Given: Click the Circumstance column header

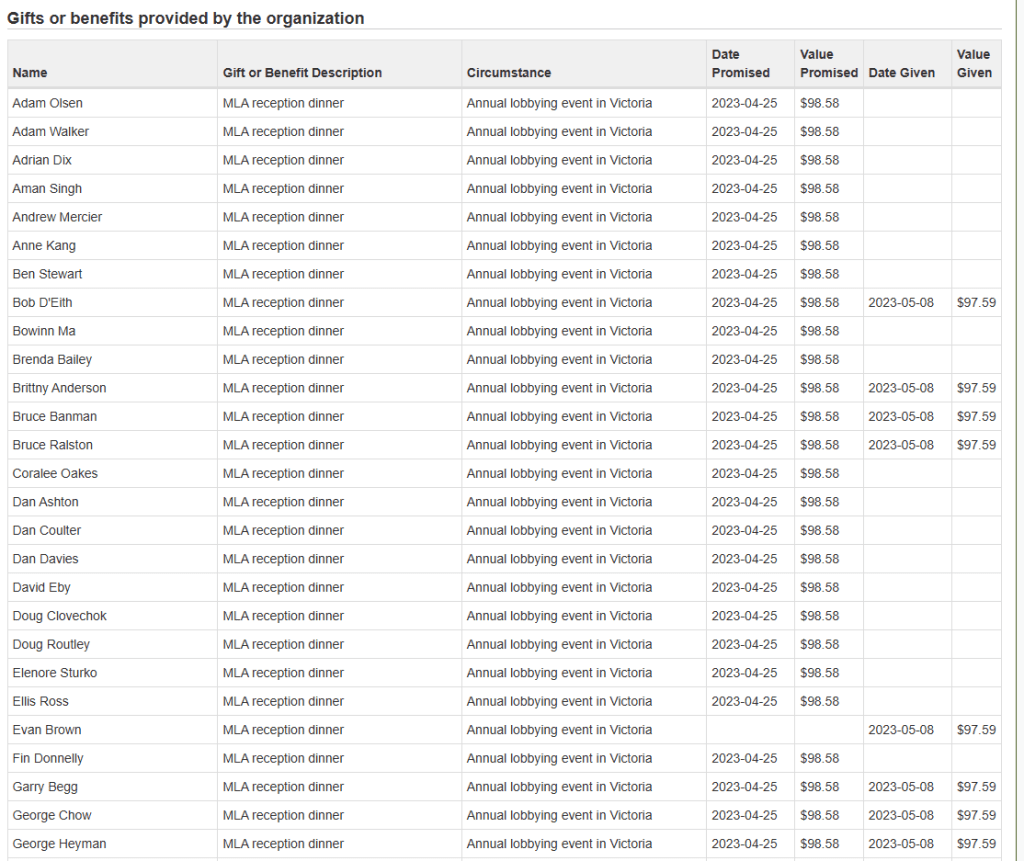Looking at the screenshot, I should (x=509, y=73).
